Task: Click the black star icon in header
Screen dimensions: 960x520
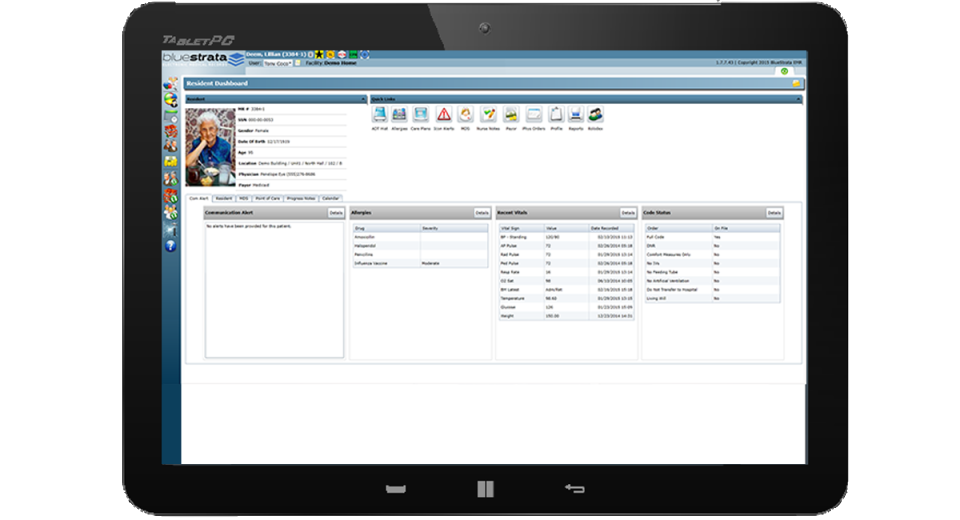Action: [x=319, y=55]
